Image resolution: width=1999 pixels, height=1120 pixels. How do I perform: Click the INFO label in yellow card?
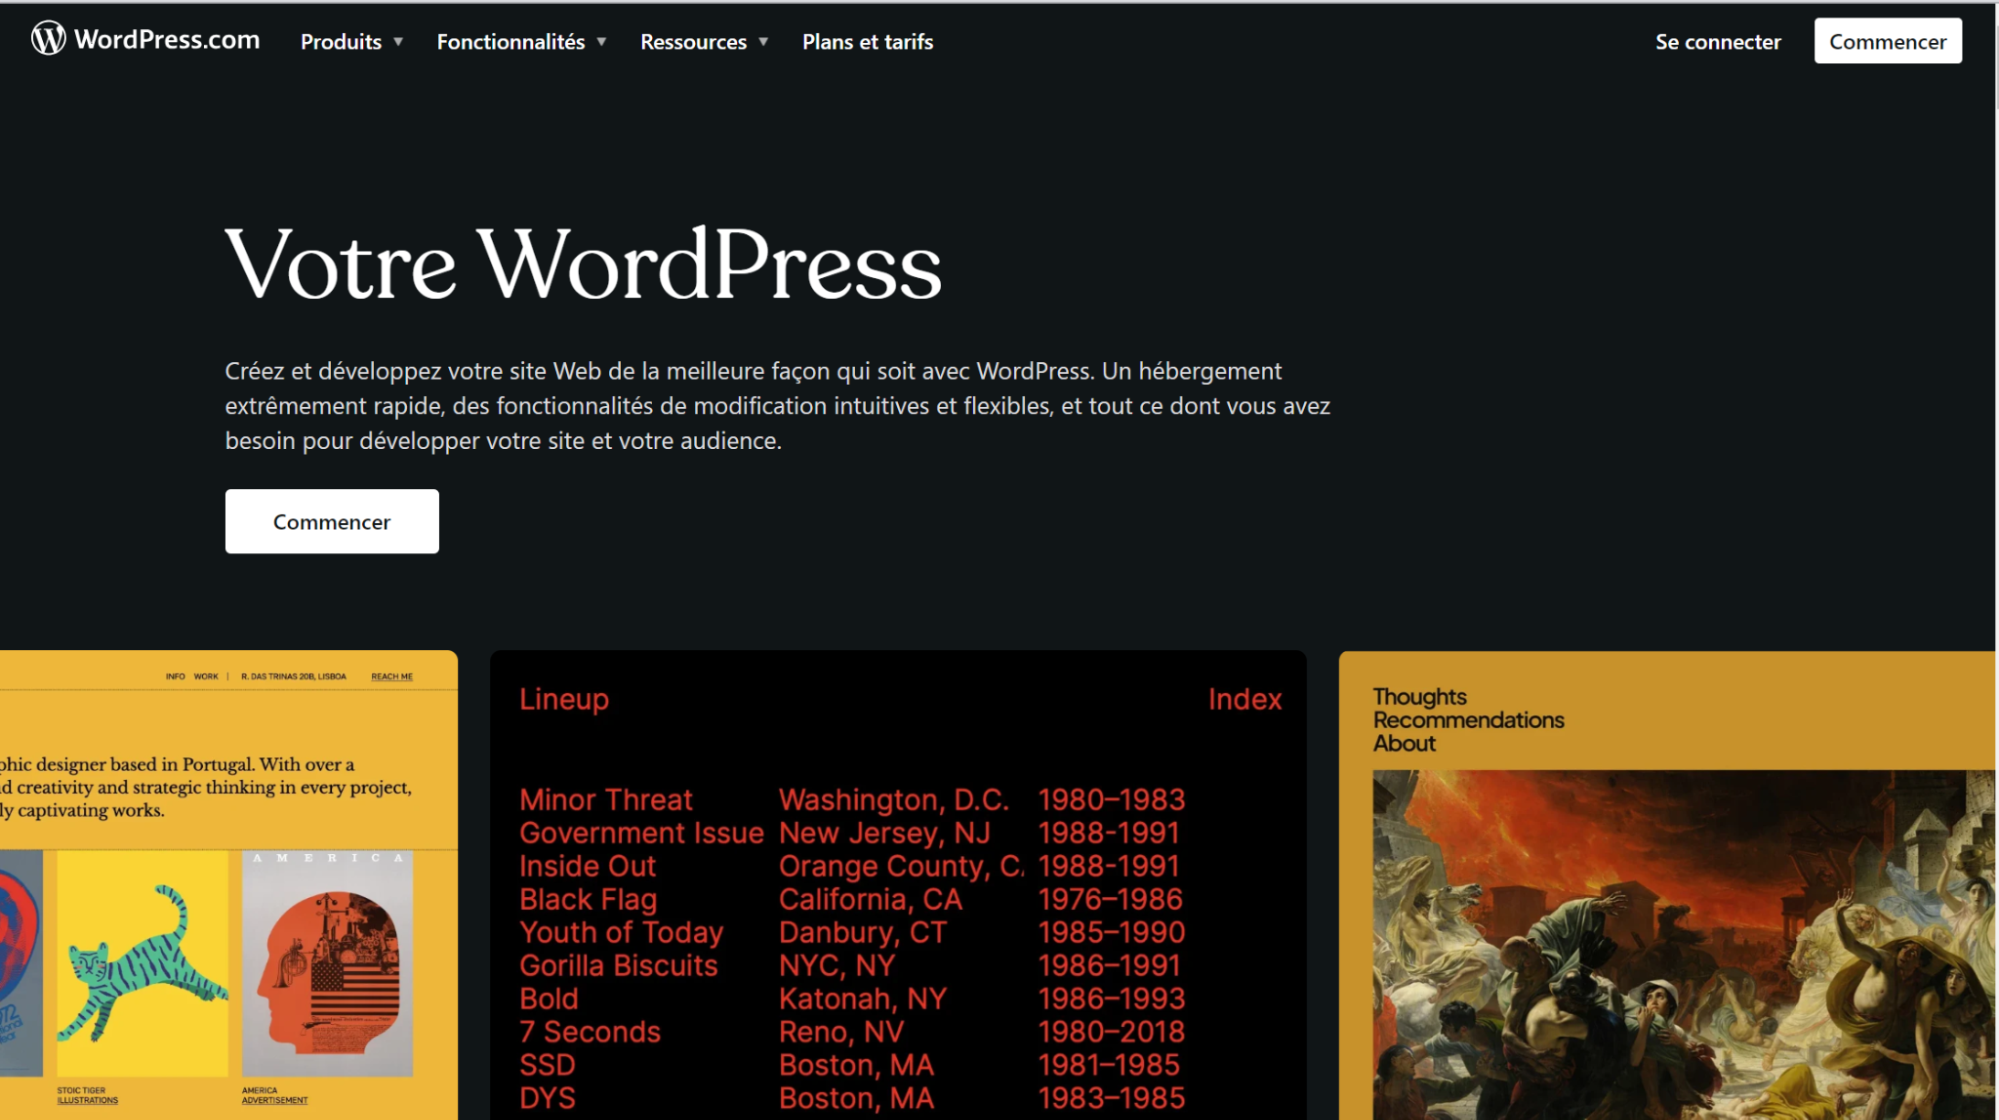point(175,676)
